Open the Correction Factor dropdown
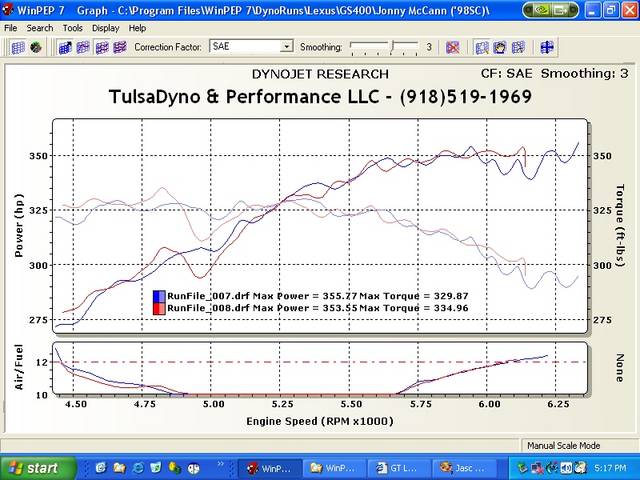 coord(286,47)
